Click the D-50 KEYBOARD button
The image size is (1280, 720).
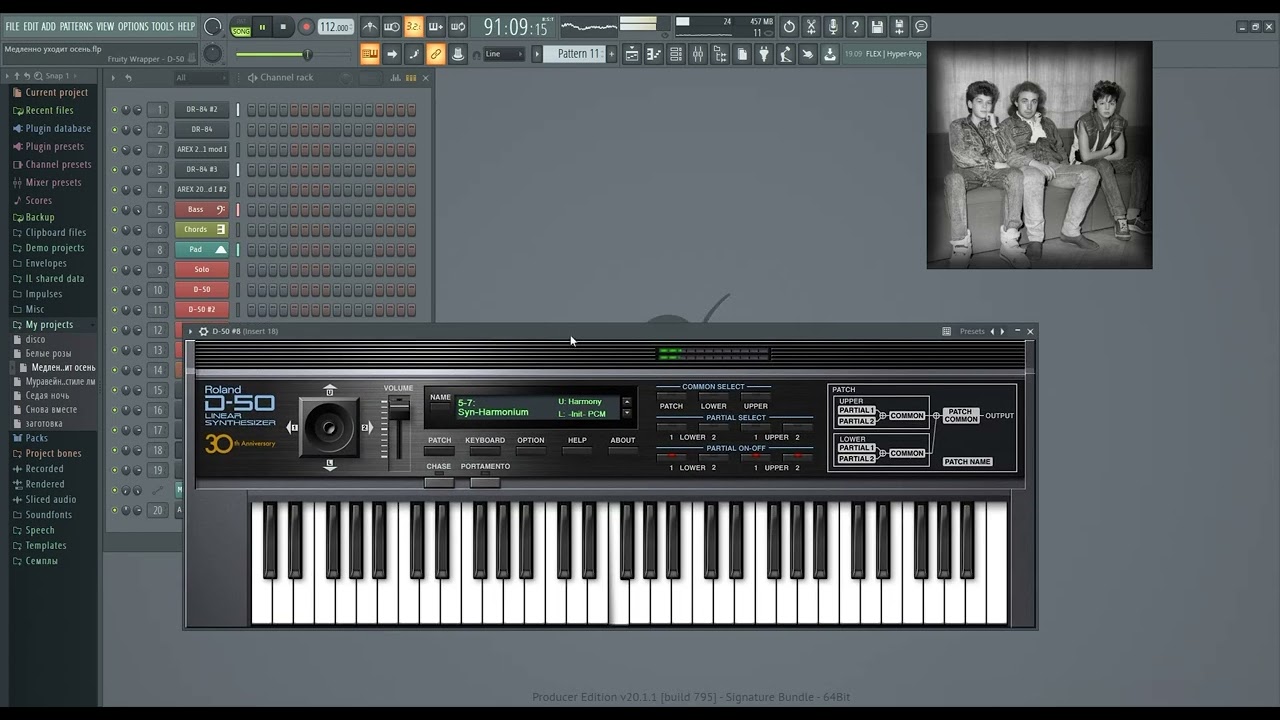(485, 450)
